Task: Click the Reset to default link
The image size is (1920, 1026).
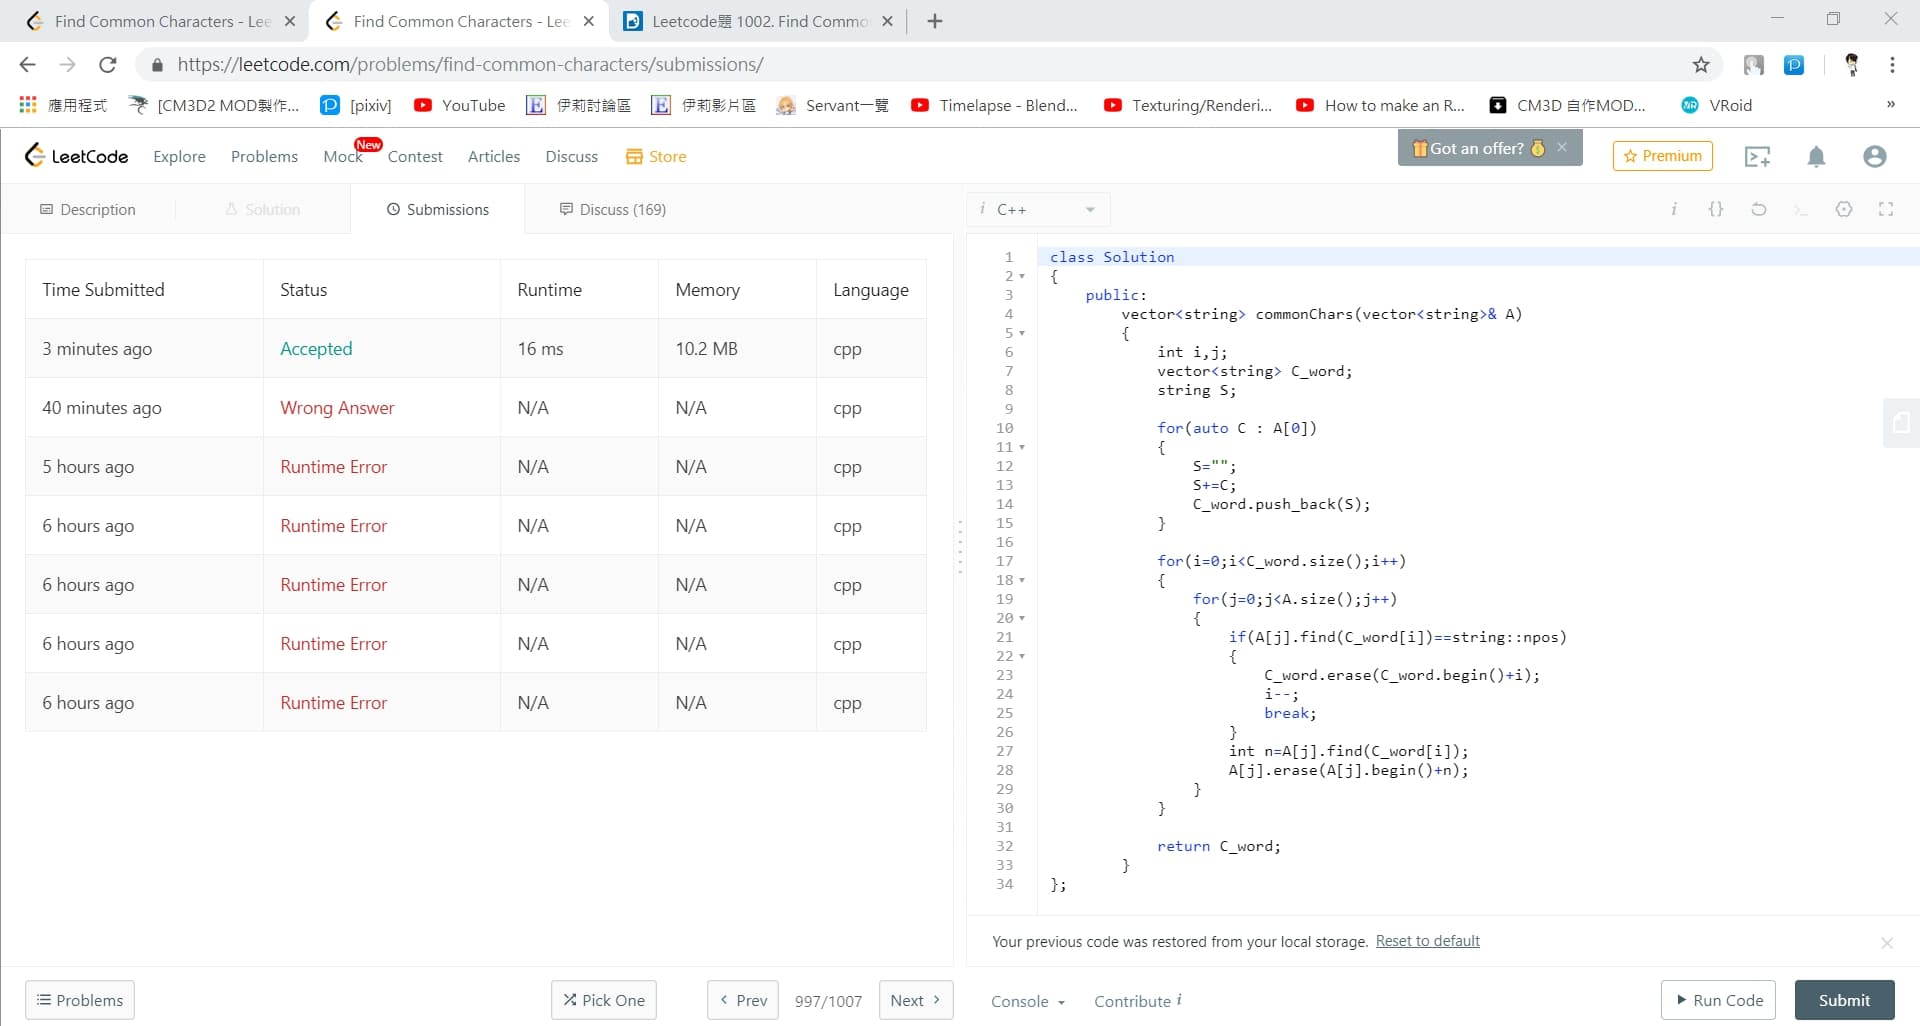Action: pyautogui.click(x=1427, y=941)
